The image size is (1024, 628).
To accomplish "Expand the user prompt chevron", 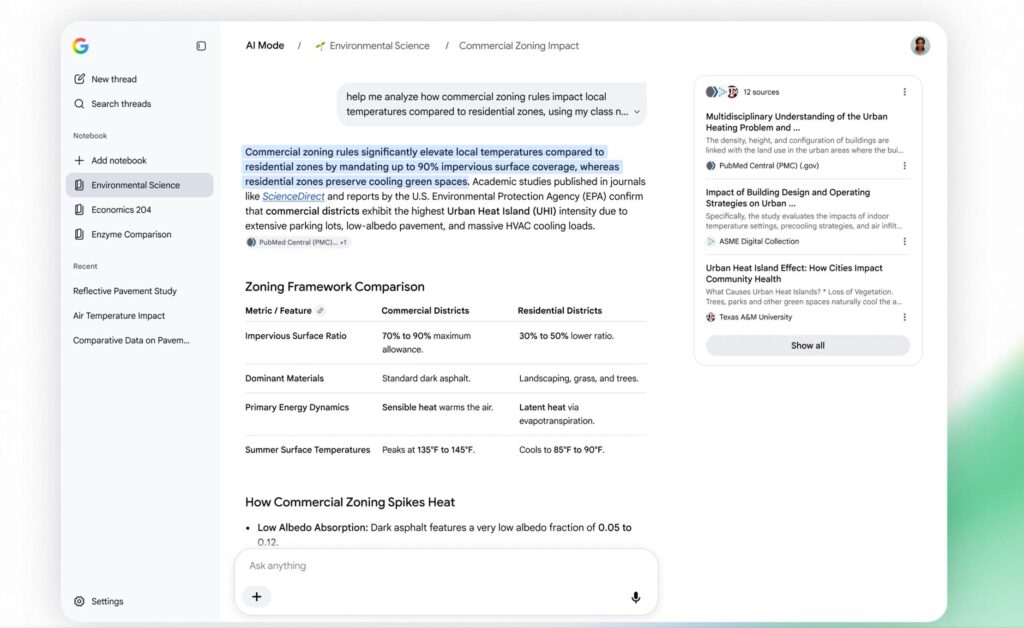I will click(637, 112).
